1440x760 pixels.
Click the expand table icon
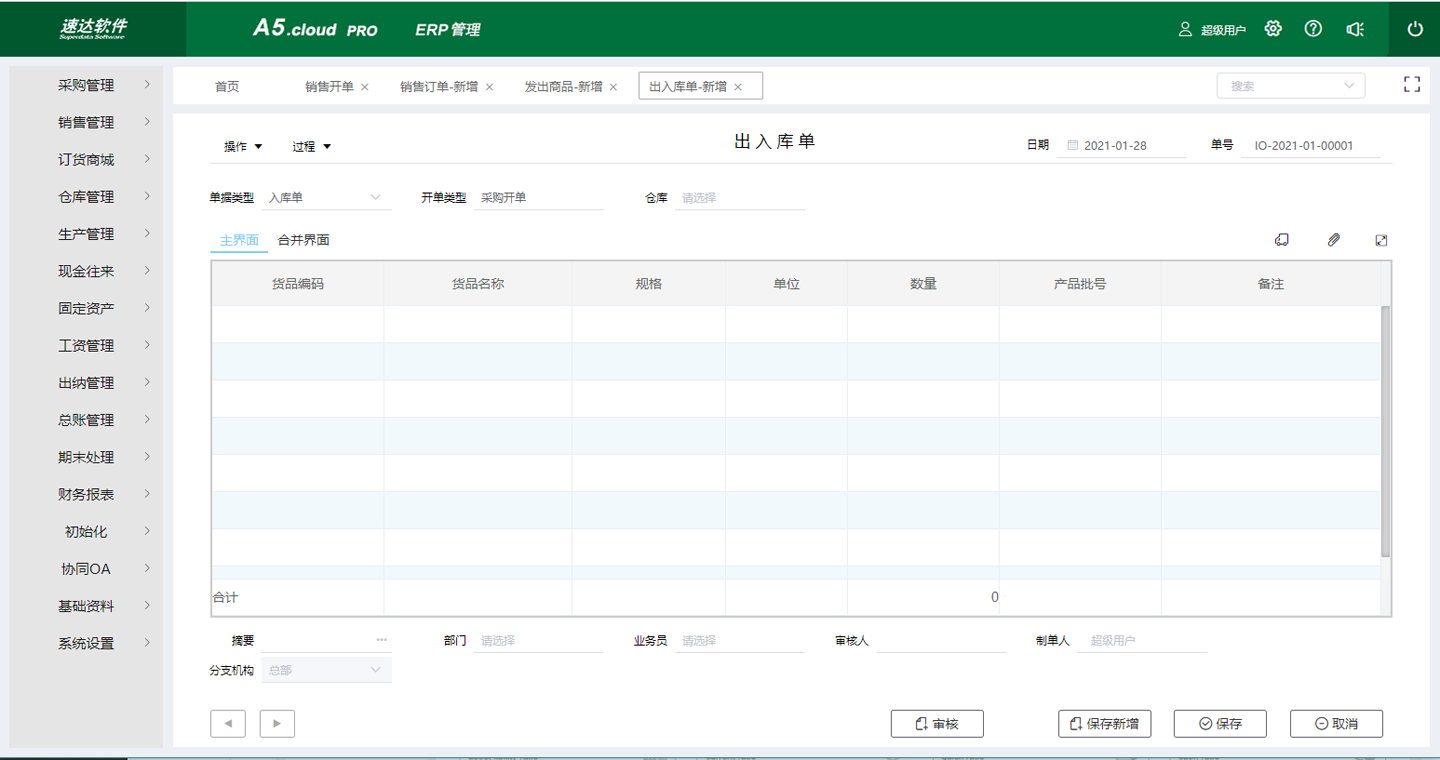[x=1381, y=240]
